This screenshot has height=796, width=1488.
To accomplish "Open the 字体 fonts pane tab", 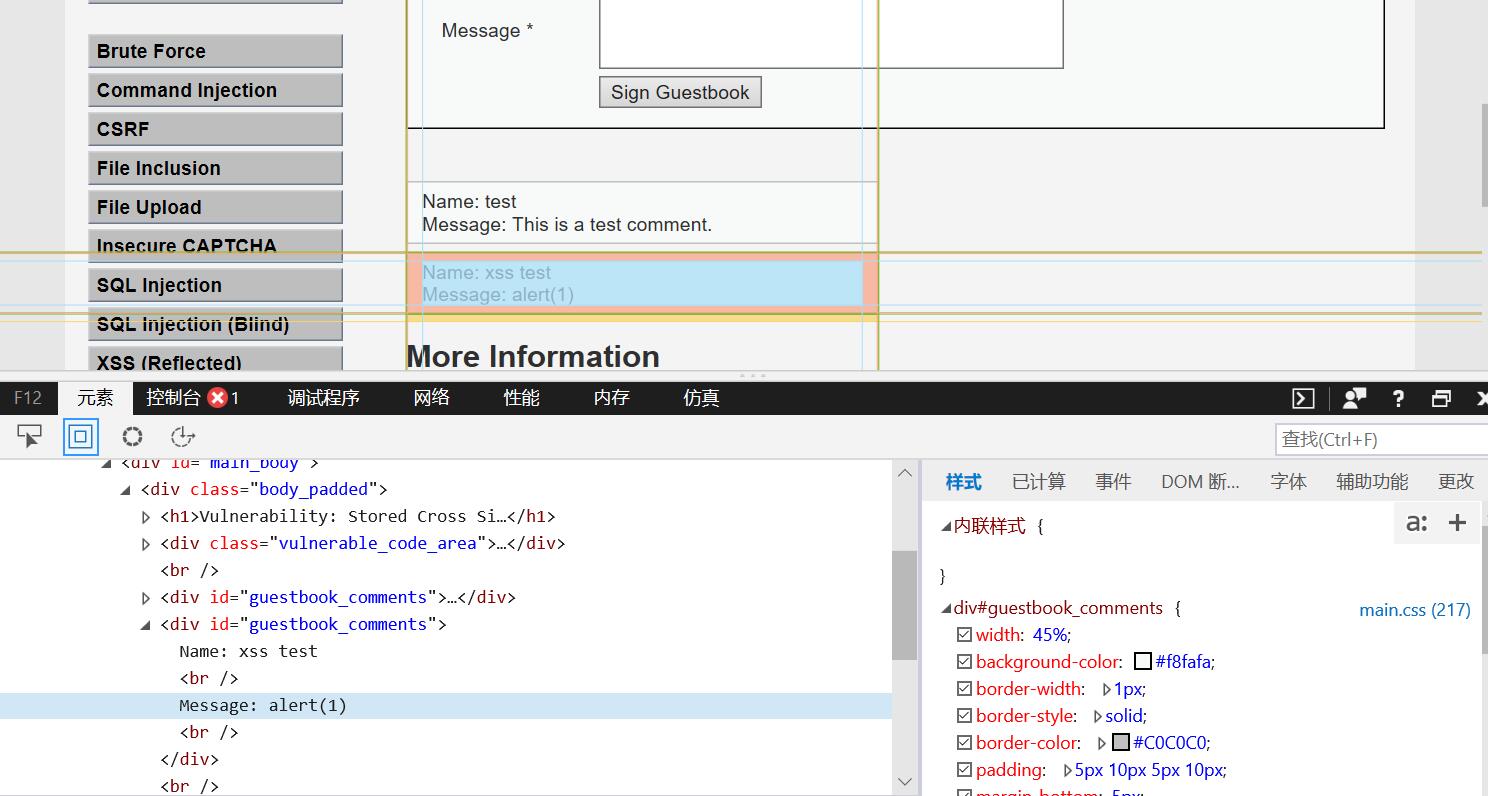I will tap(1288, 482).
